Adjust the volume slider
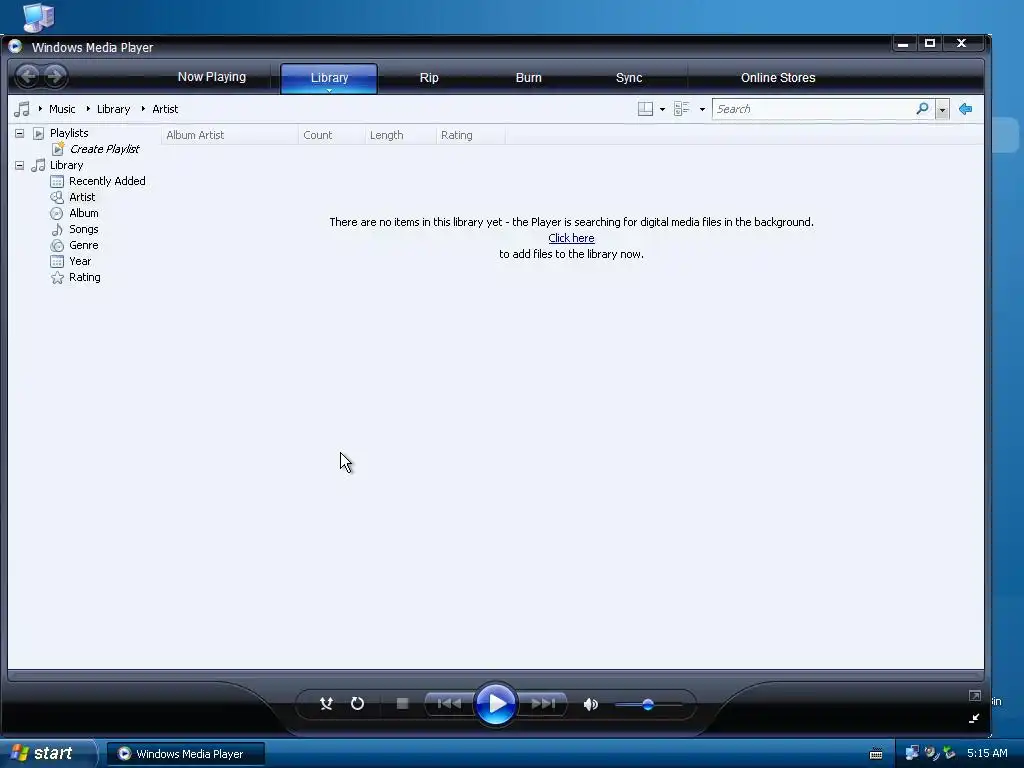This screenshot has height=768, width=1024. pyautogui.click(x=648, y=705)
